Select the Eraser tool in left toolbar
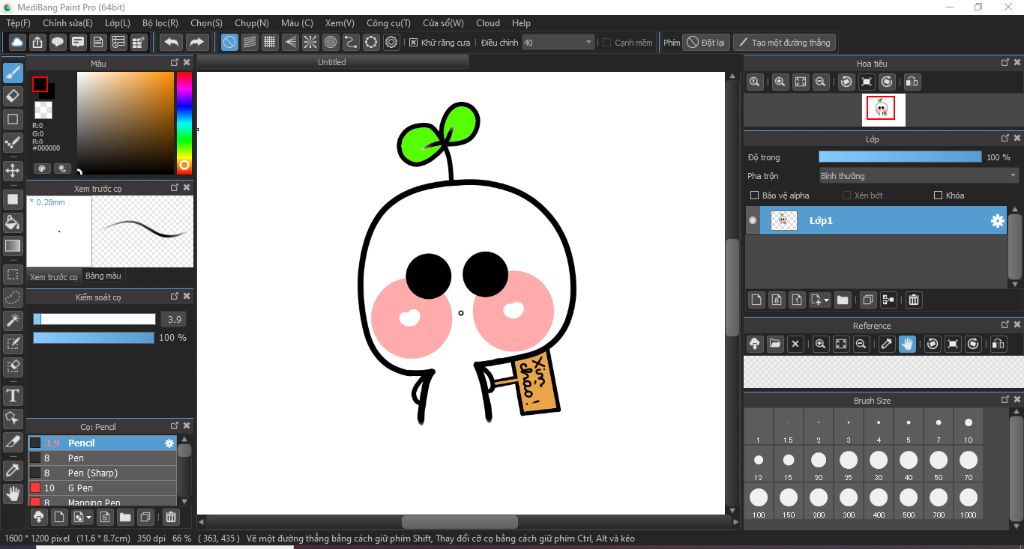 pyautogui.click(x=13, y=96)
